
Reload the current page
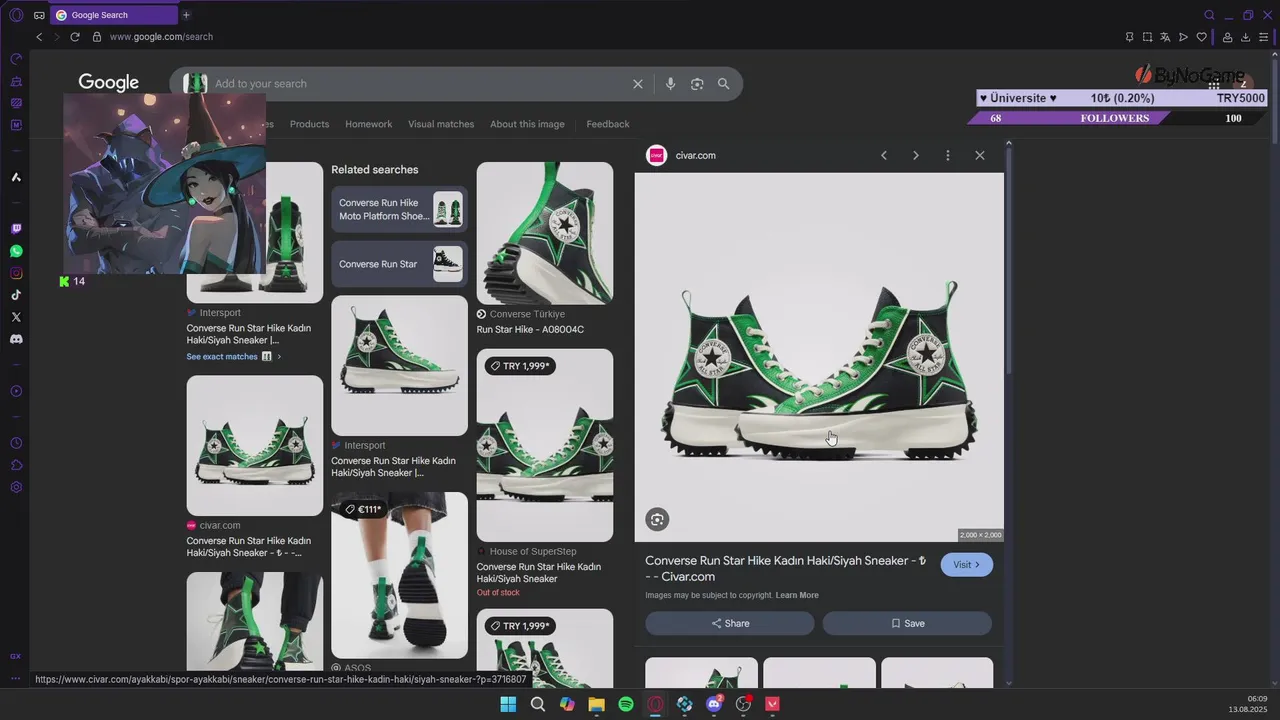[75, 37]
